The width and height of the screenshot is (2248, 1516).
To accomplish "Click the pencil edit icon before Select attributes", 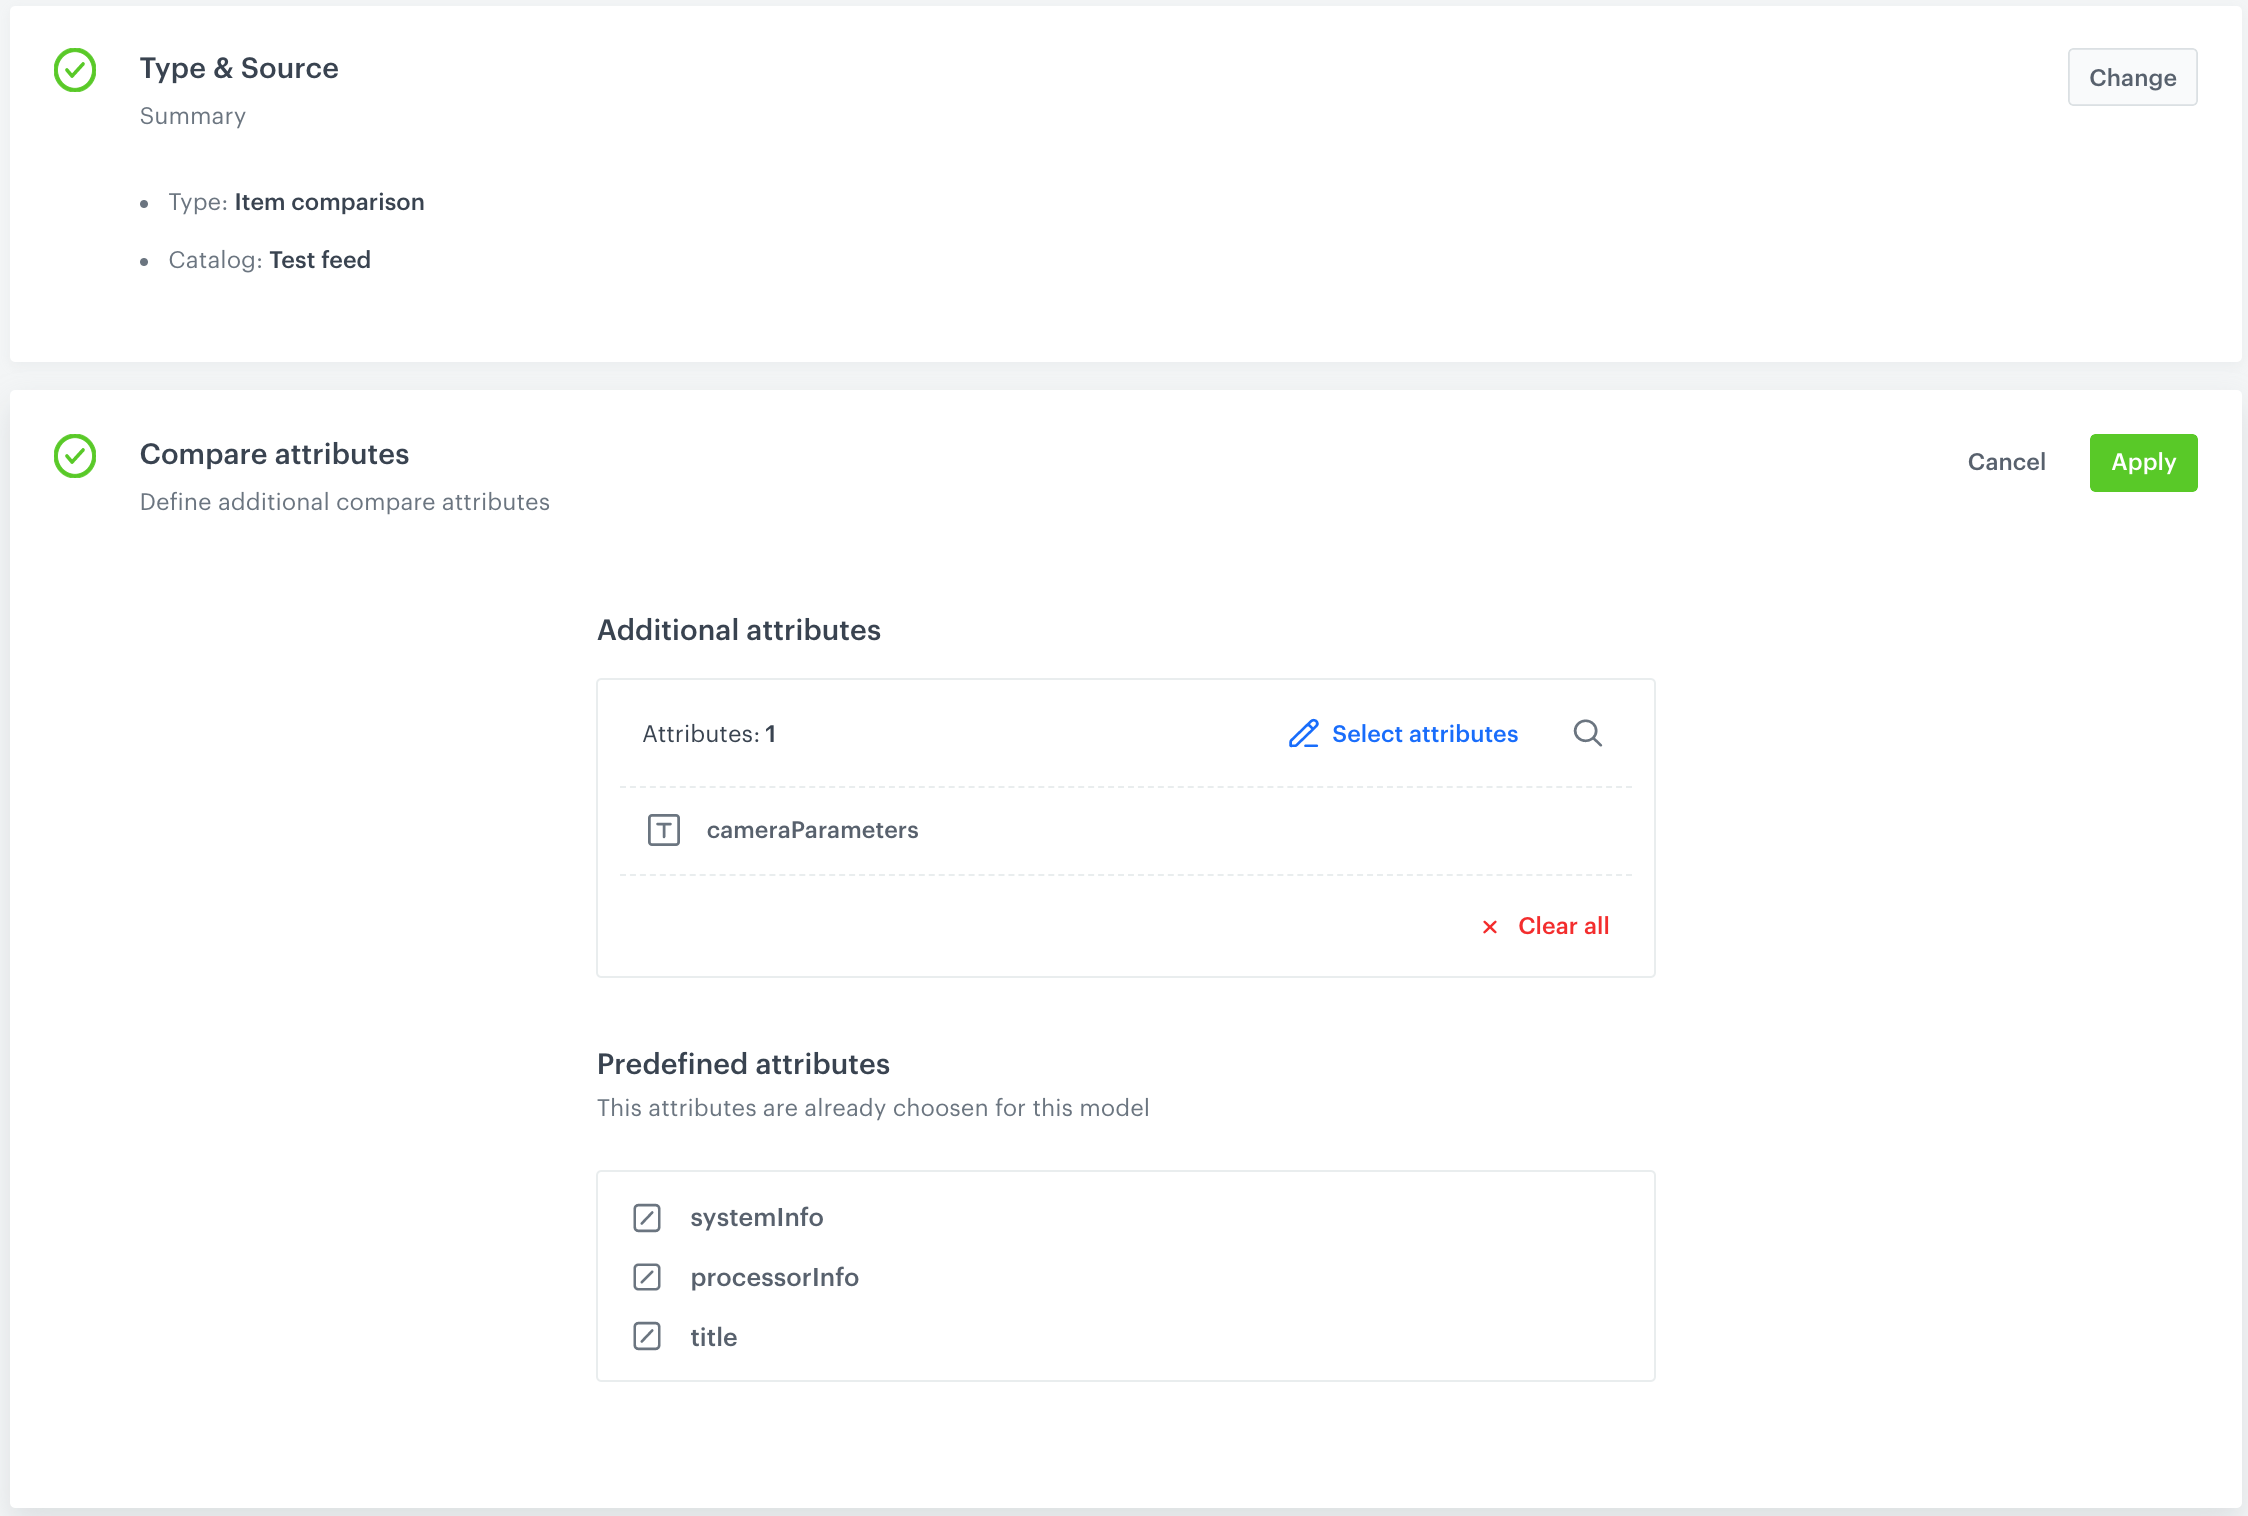I will [x=1303, y=733].
